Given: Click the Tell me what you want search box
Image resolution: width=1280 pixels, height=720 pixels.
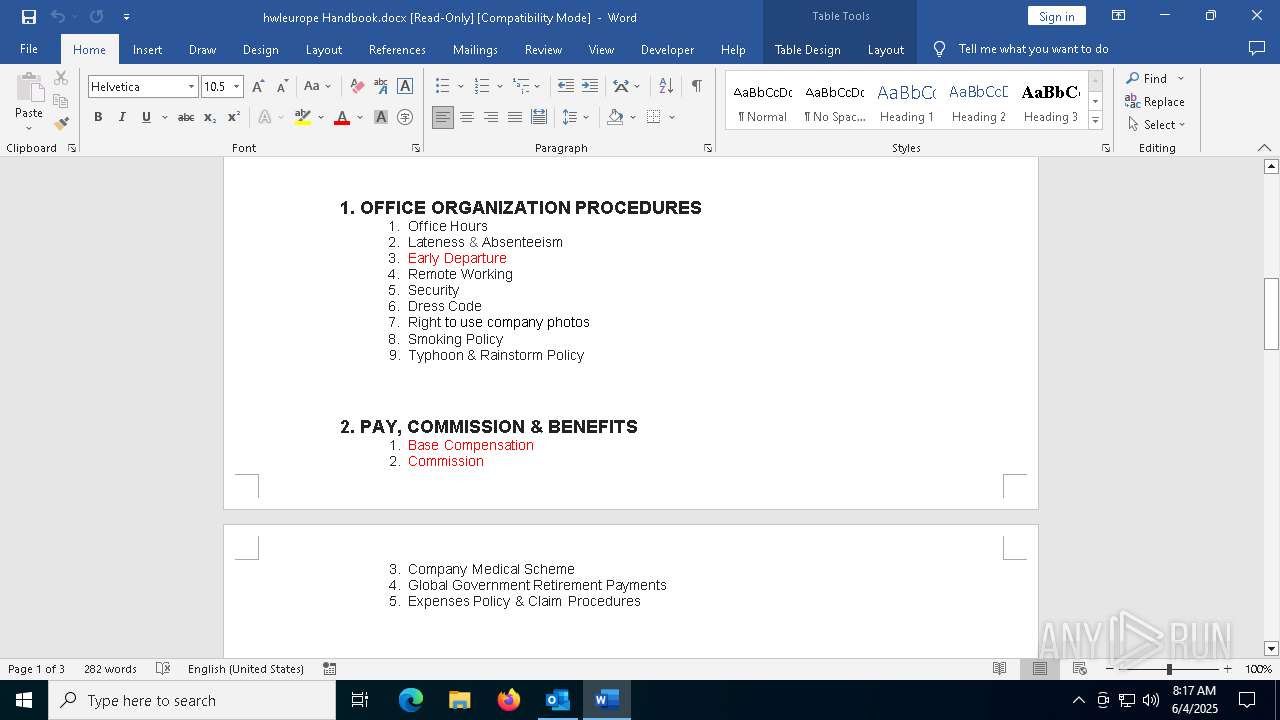Looking at the screenshot, I should click(1032, 49).
